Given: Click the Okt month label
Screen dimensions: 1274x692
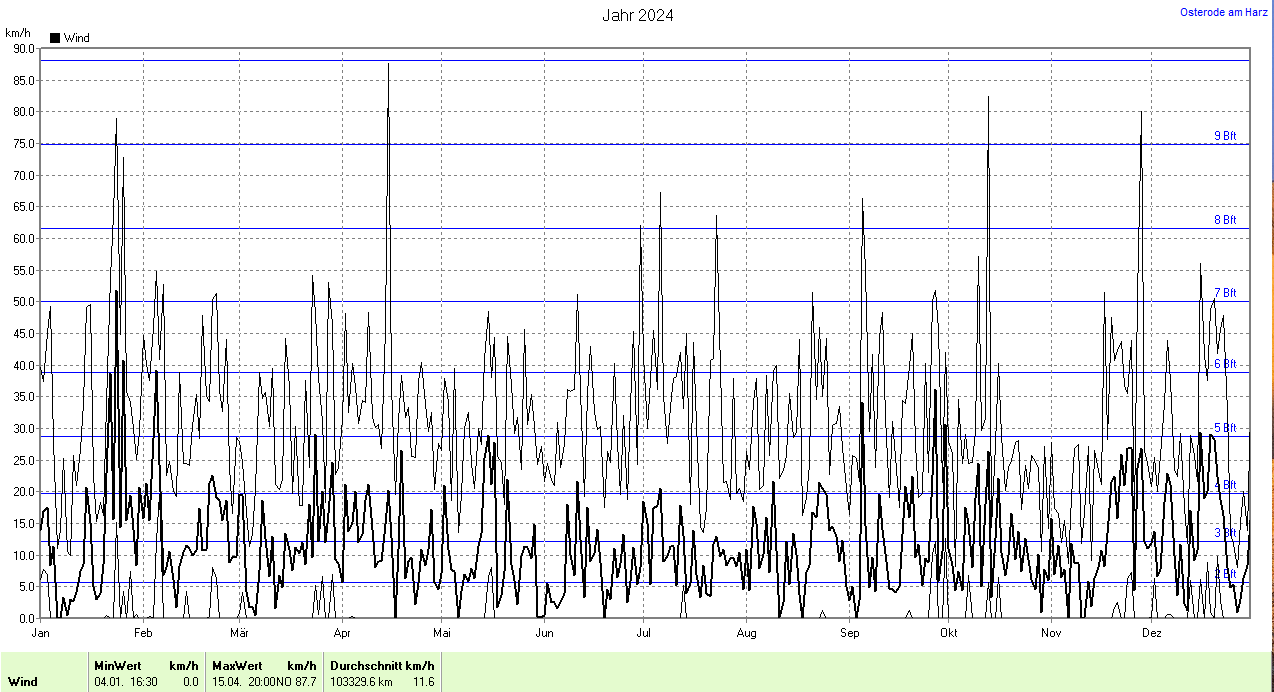Looking at the screenshot, I should (x=949, y=633).
